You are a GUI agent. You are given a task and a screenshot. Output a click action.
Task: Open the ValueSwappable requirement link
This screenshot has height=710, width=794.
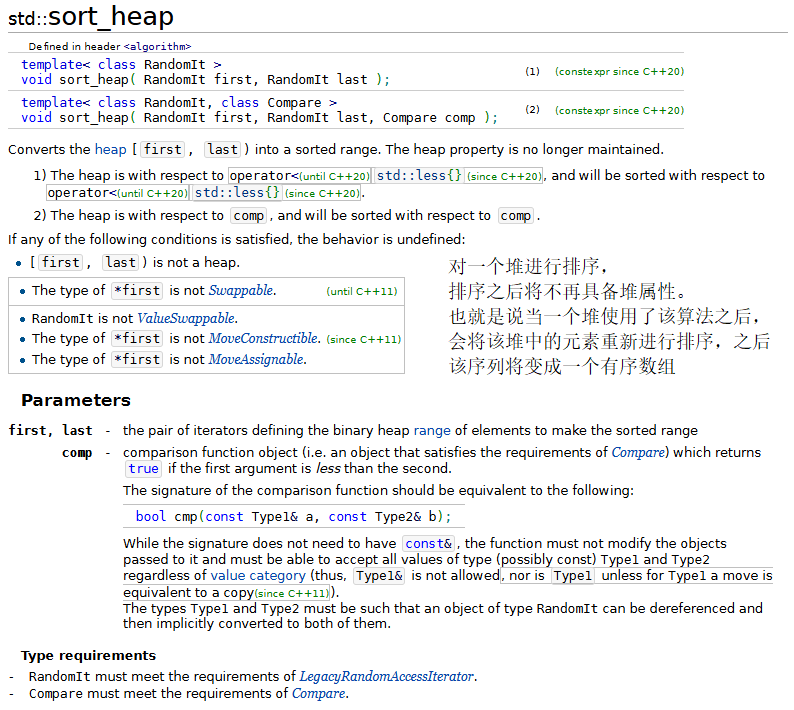(x=186, y=318)
